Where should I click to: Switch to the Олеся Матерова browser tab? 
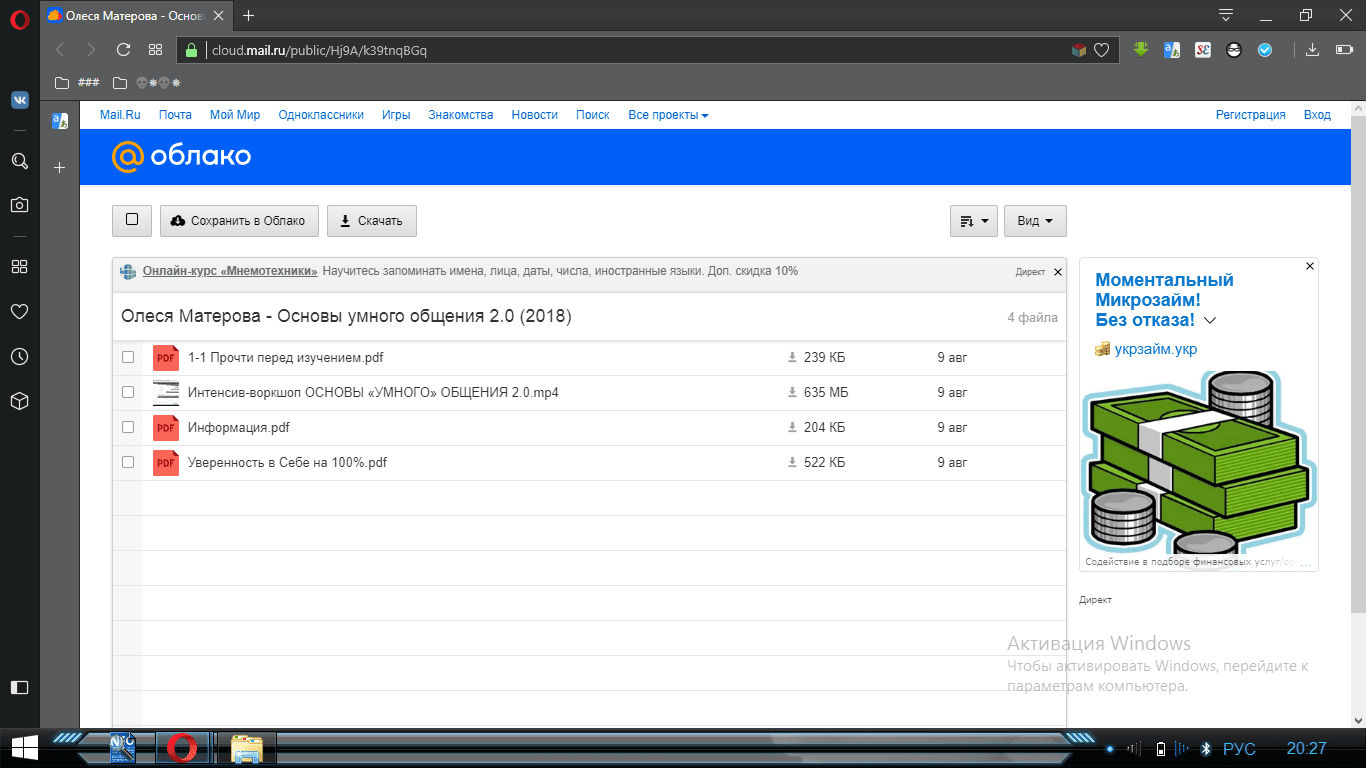coord(138,15)
